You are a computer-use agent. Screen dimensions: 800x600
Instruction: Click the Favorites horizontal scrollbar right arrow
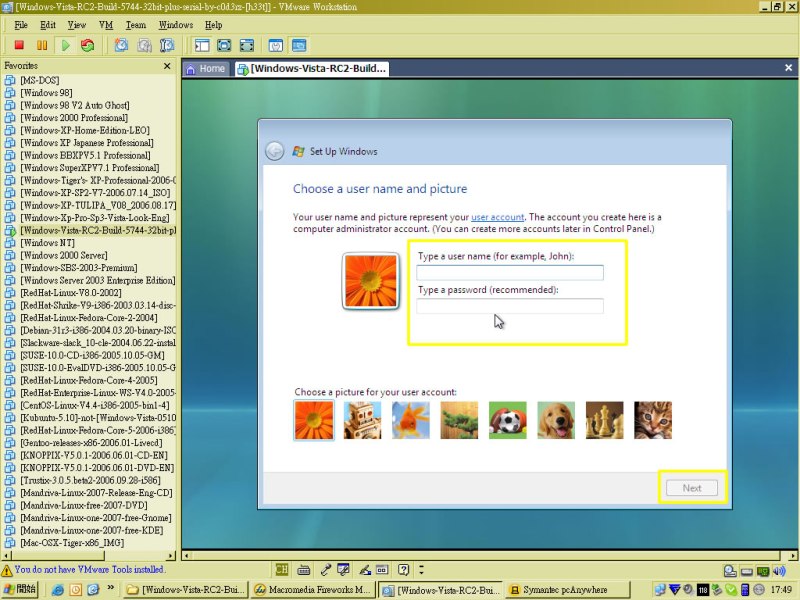point(171,555)
